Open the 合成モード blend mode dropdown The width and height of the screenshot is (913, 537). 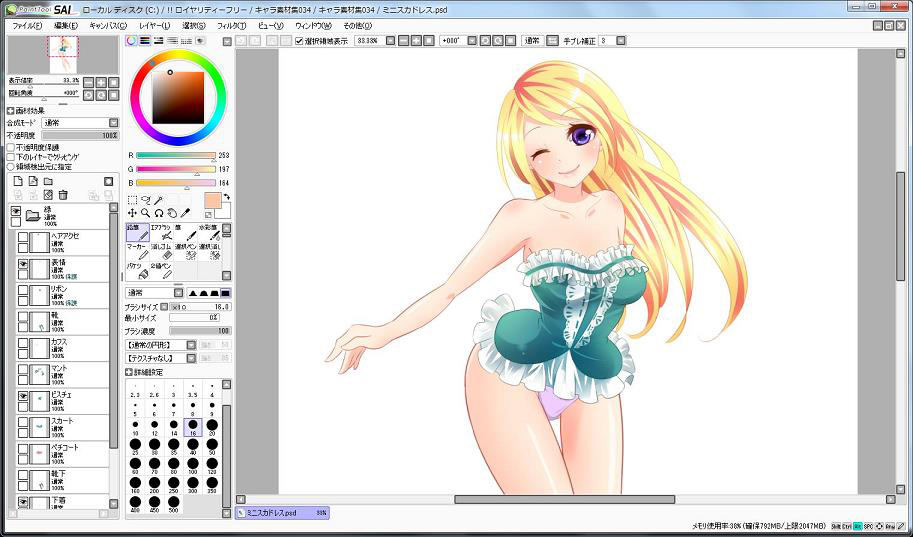coord(78,123)
